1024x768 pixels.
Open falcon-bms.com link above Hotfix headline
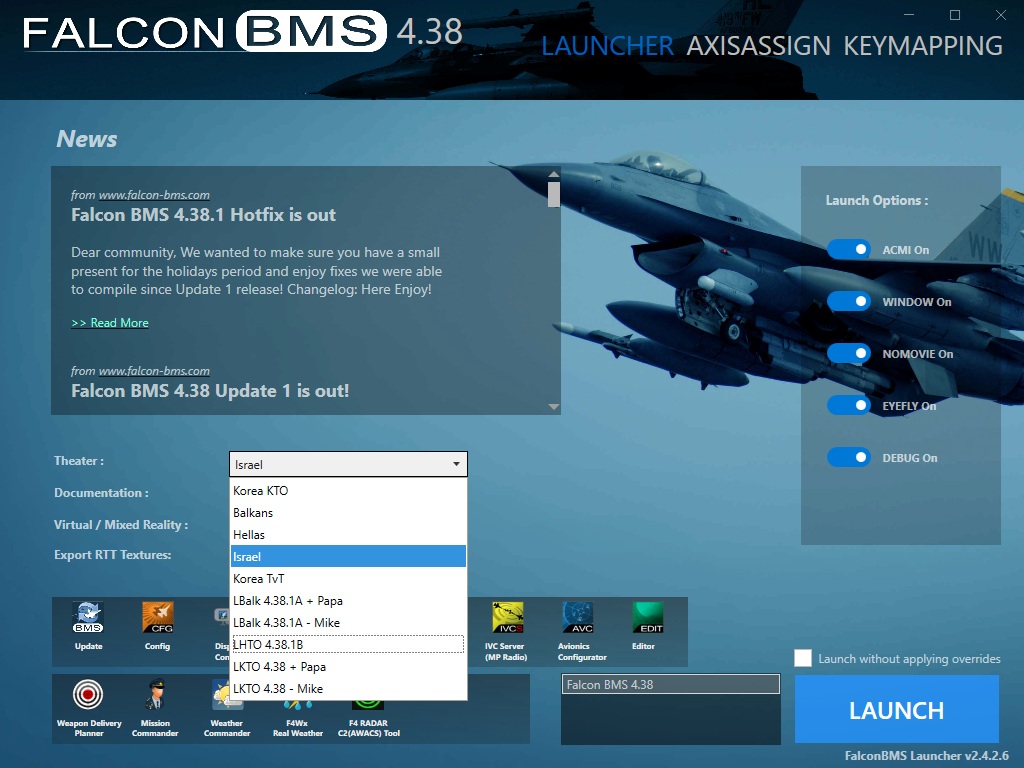(x=154, y=195)
